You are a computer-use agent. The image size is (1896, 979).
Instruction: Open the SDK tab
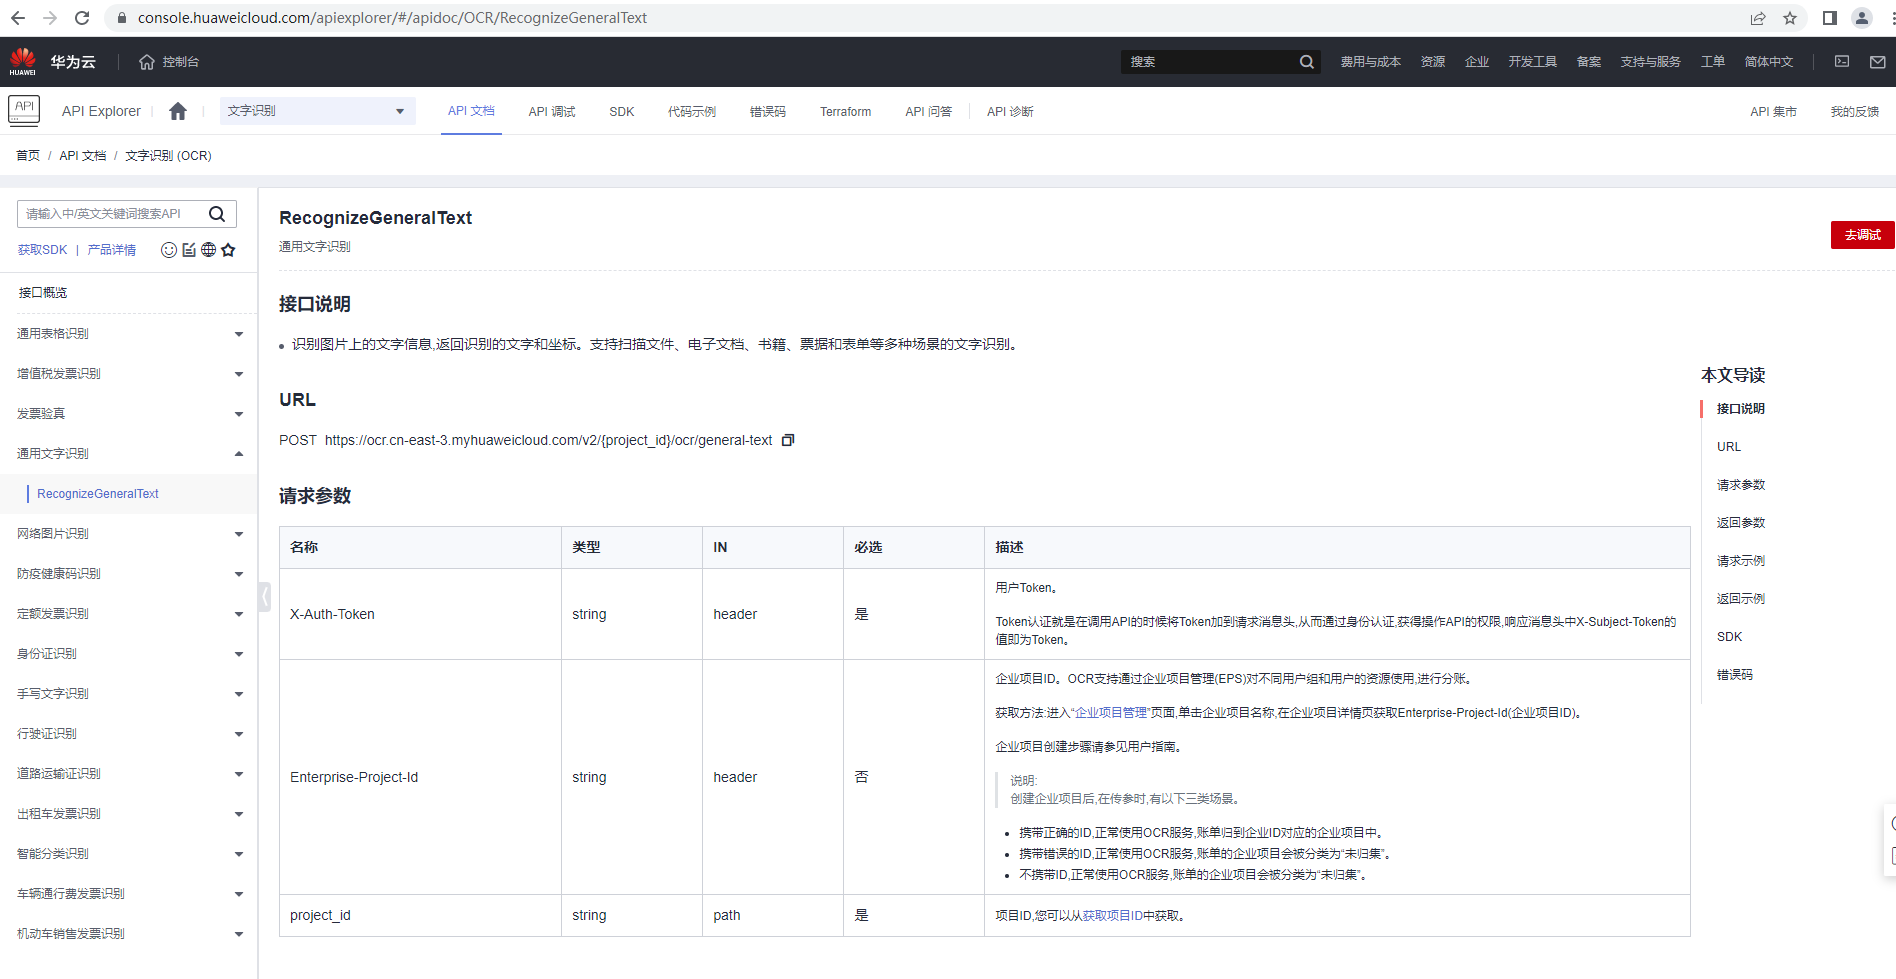622,112
